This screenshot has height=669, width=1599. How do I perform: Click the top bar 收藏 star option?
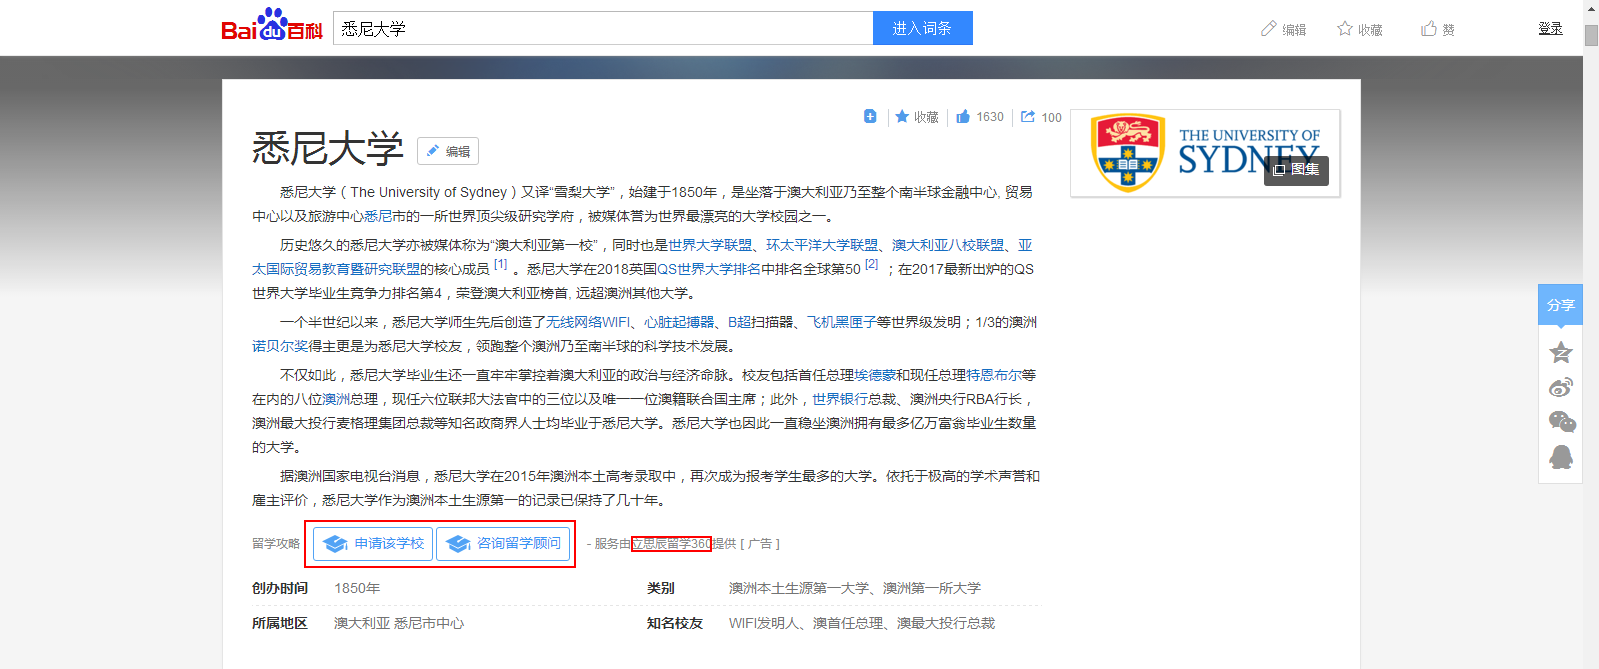pos(1360,29)
